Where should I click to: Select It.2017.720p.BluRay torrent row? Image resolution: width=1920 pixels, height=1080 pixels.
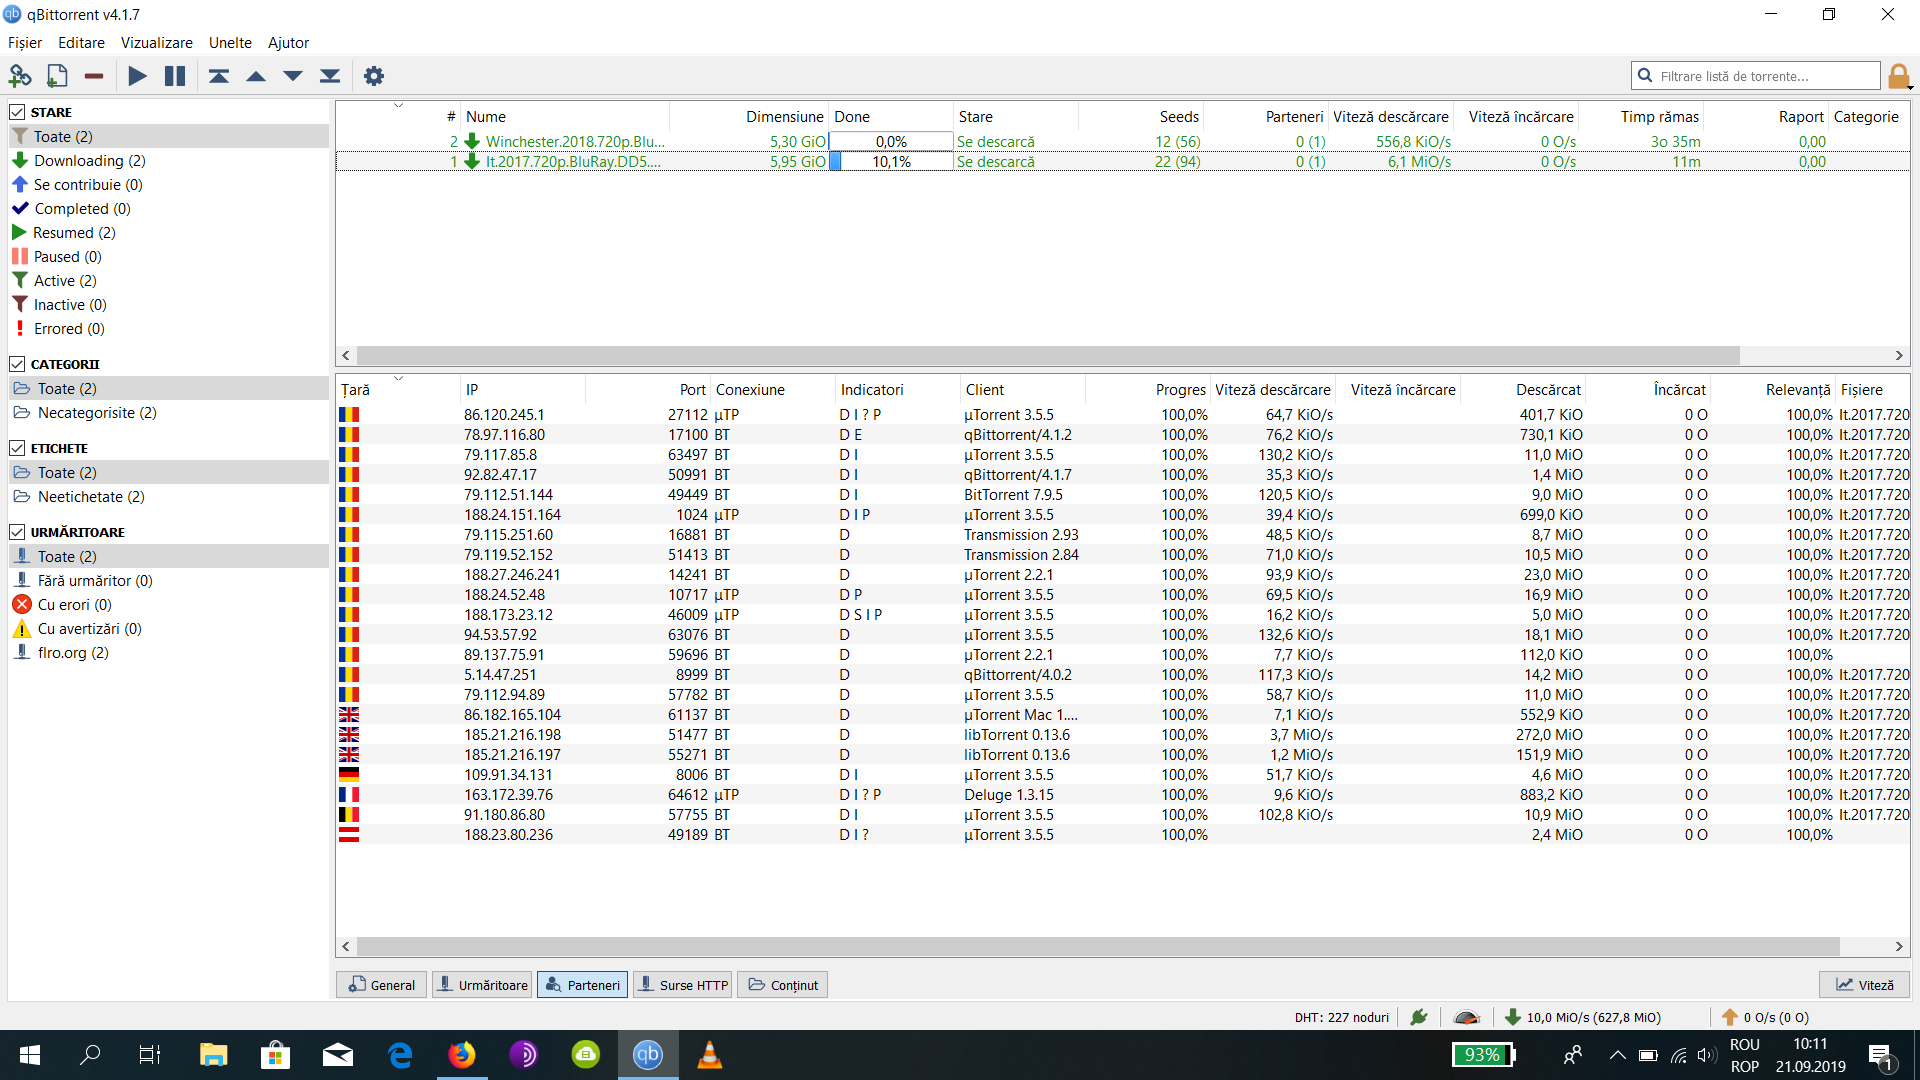[x=1123, y=161]
